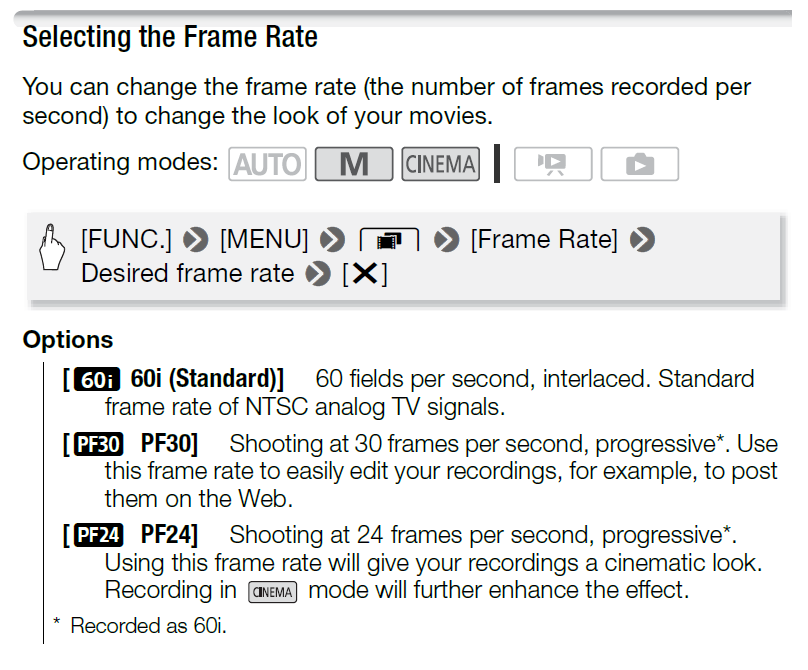Open the [MENU] item
Screen dimensions: 808x670
[x=264, y=240]
